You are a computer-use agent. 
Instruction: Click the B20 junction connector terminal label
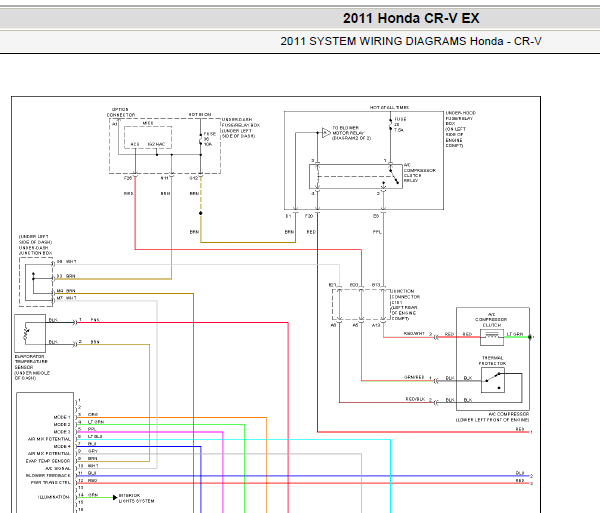point(354,285)
